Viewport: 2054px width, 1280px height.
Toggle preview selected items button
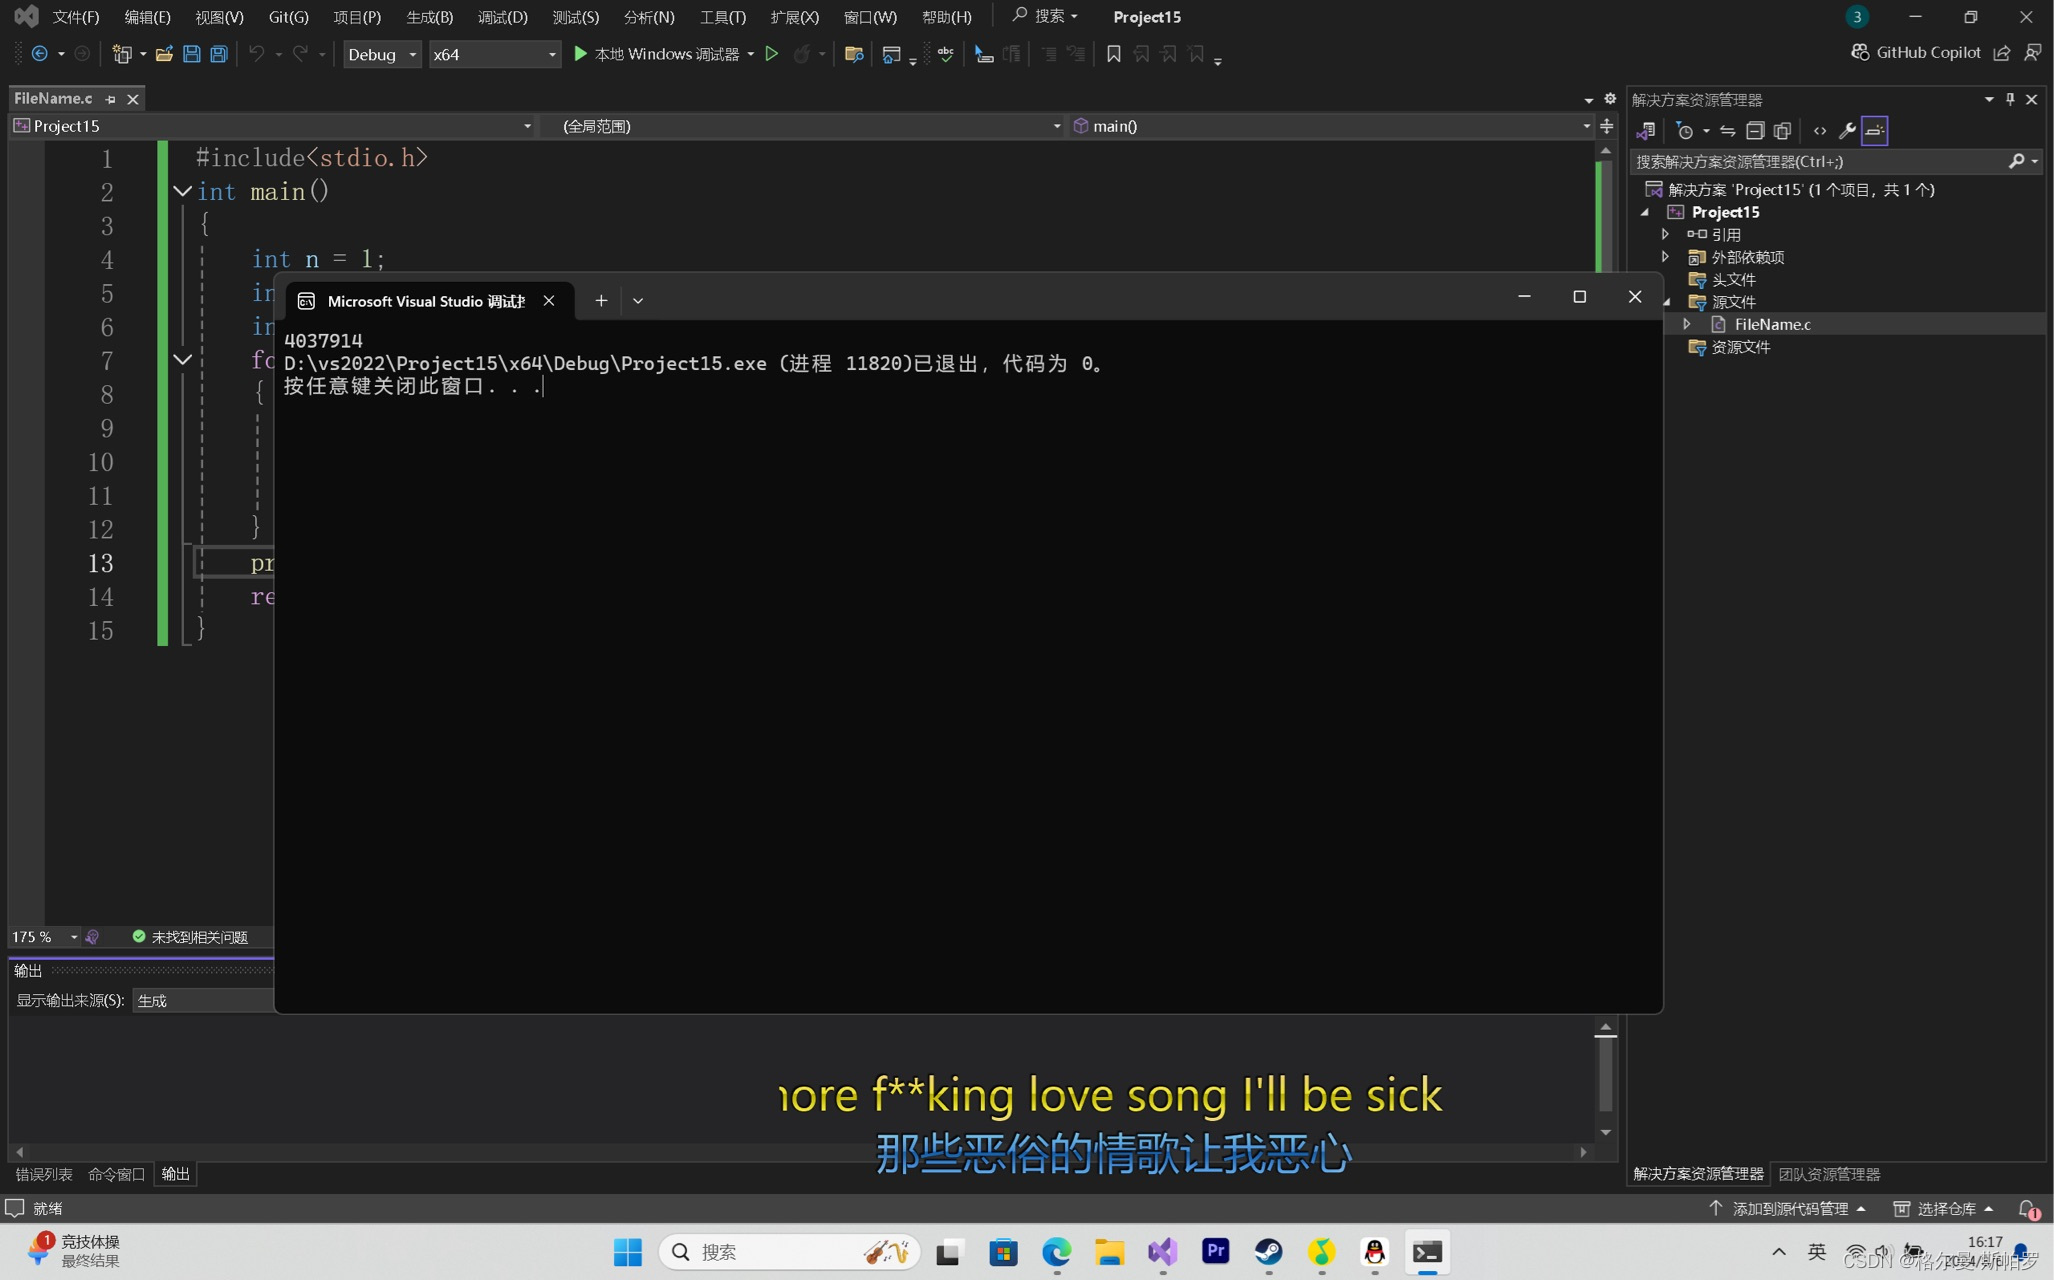[x=1875, y=131]
